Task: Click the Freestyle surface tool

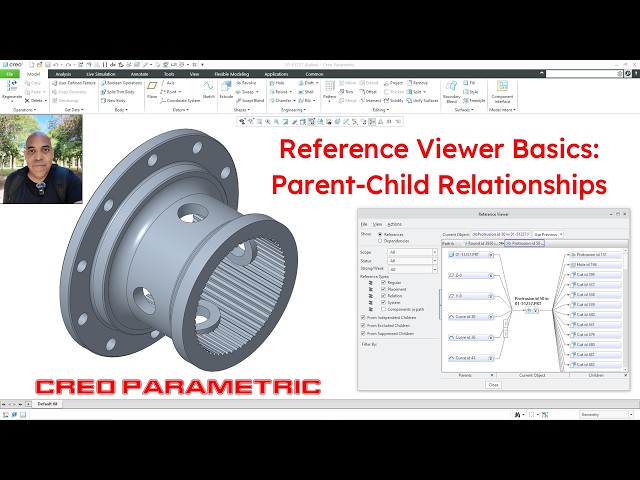Action: point(474,100)
